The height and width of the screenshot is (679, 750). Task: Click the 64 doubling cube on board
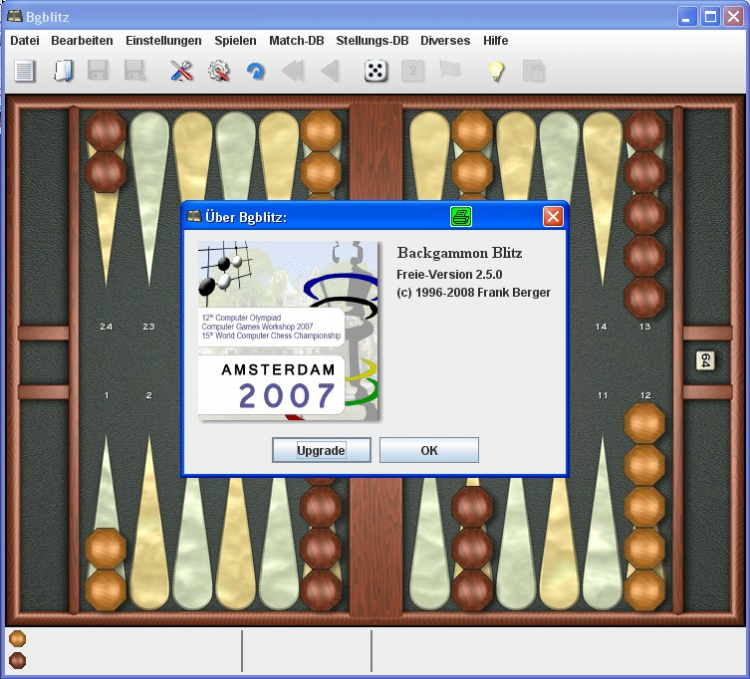704,361
